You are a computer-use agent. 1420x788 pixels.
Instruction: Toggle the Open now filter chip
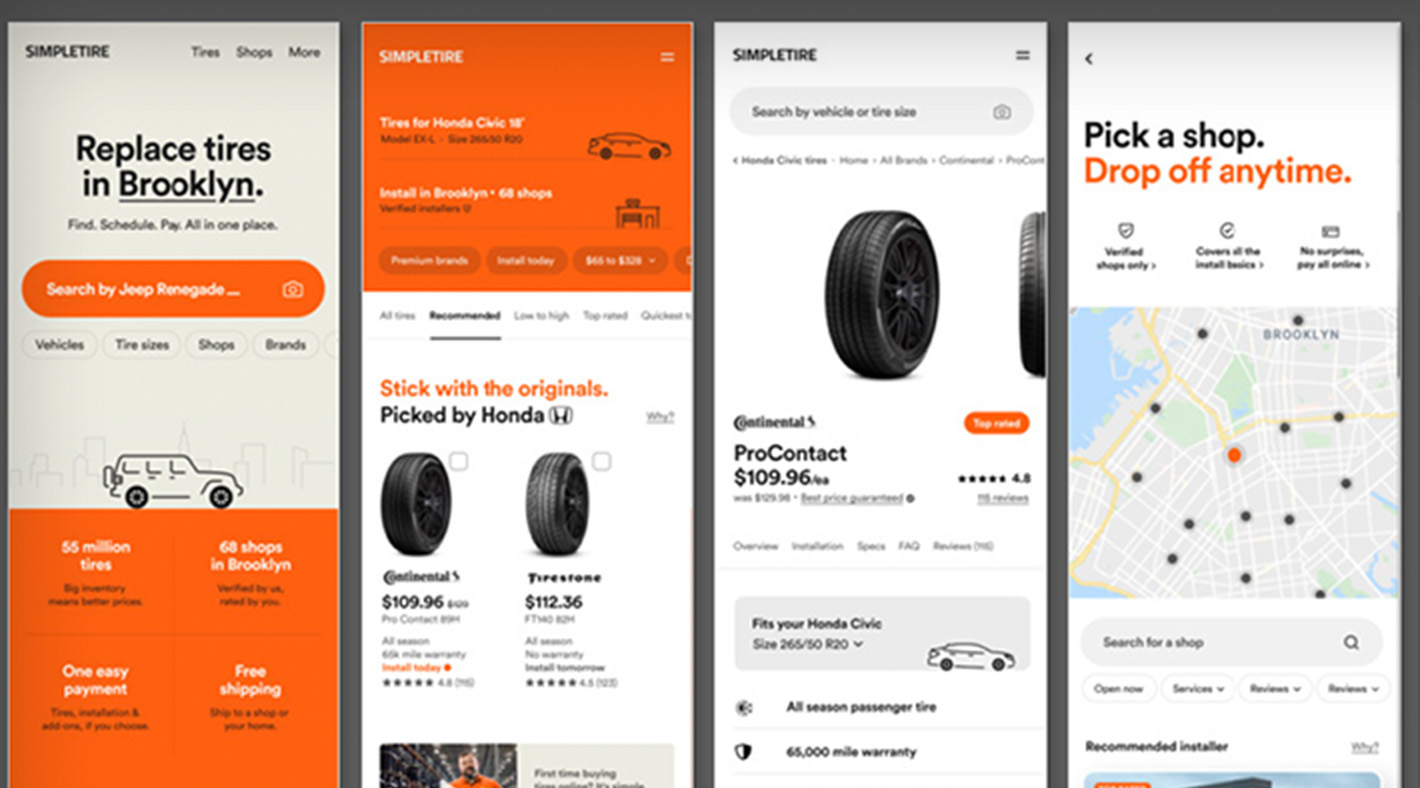(x=1119, y=688)
